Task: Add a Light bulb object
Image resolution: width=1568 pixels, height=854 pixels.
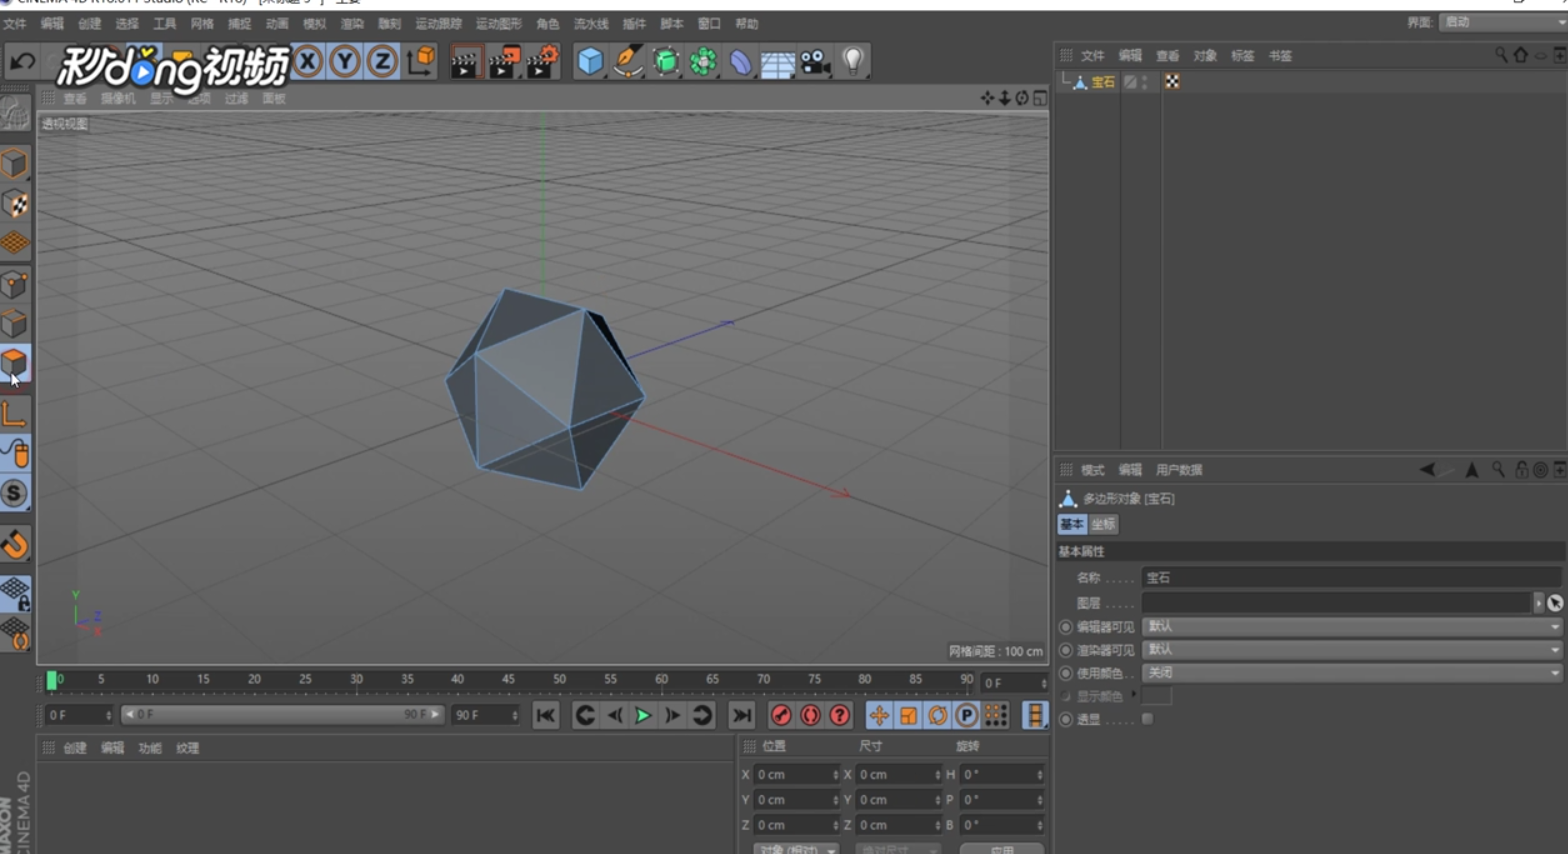Action: tap(853, 62)
